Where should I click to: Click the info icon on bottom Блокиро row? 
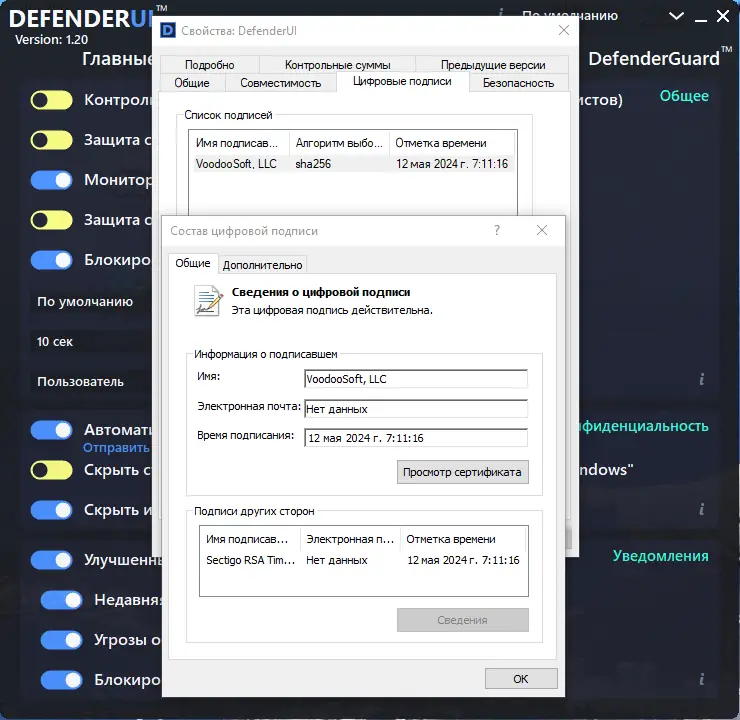click(702, 679)
